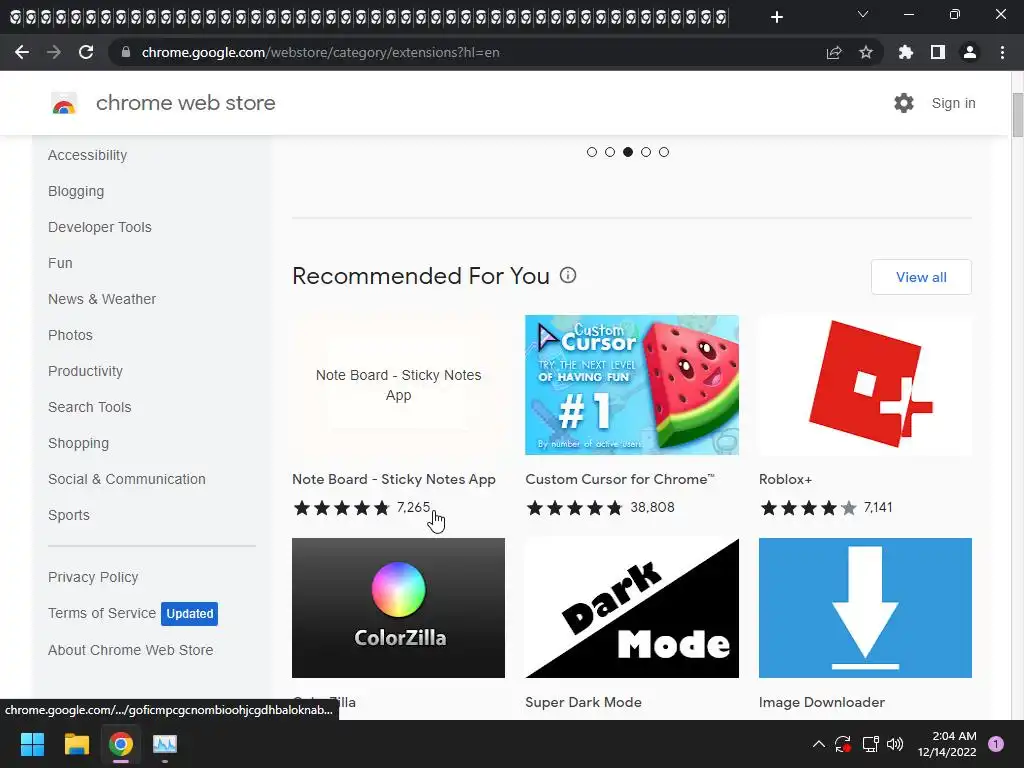Open the Chrome profile avatar menu

coord(970,52)
